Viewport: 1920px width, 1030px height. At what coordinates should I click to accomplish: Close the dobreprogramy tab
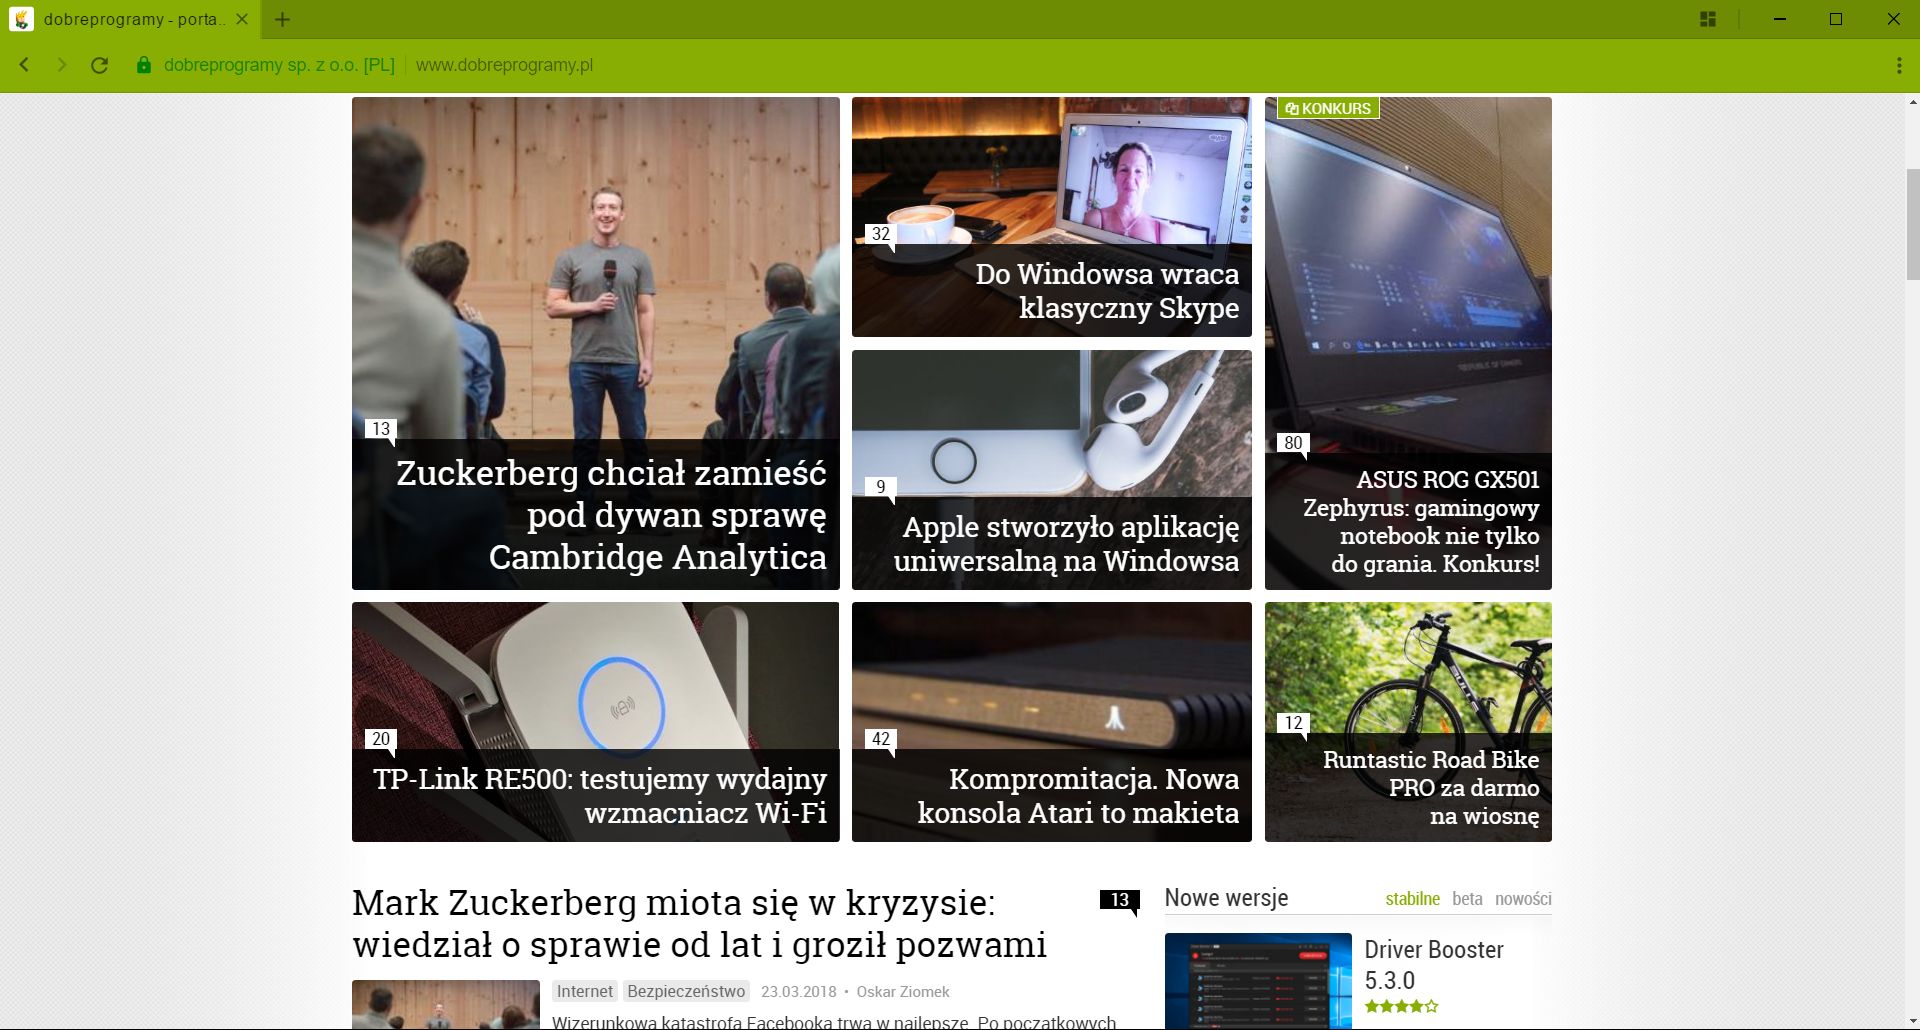click(241, 19)
